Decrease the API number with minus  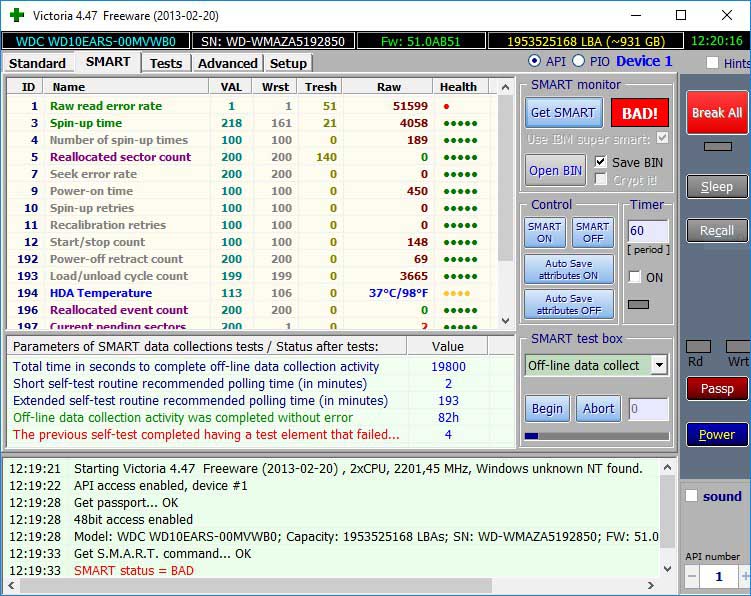point(692,576)
